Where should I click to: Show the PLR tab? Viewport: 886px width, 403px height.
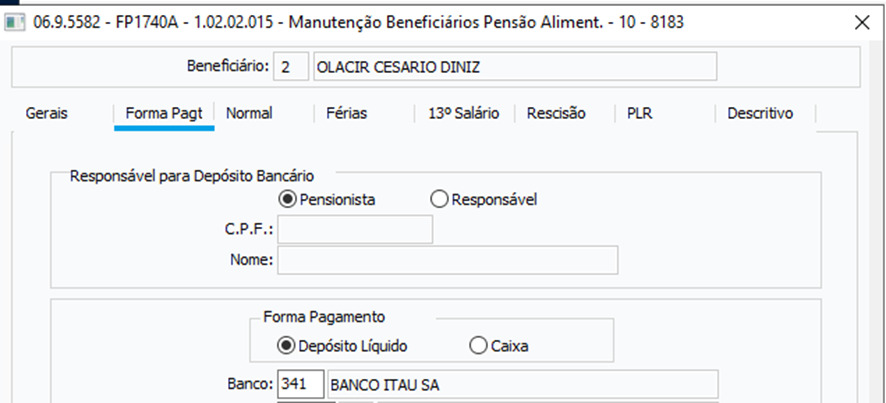640,113
